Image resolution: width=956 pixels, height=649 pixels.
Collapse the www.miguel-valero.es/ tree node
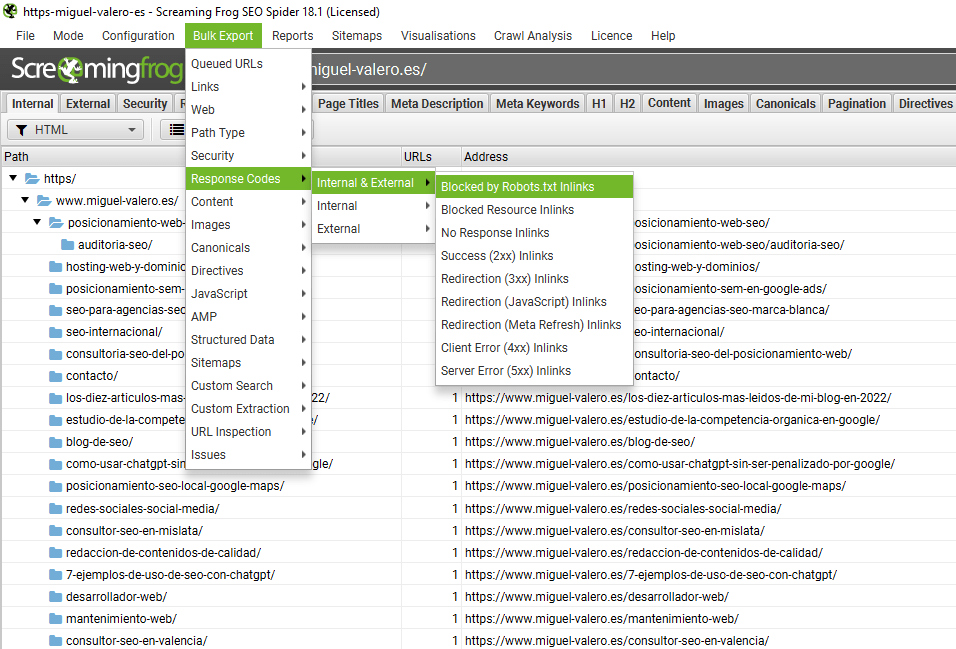click(x=25, y=200)
